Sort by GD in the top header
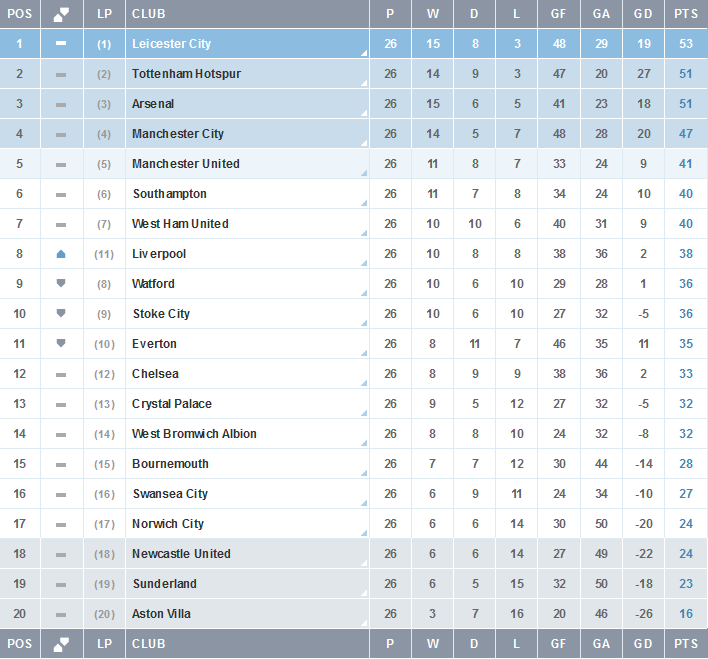The height and width of the screenshot is (659, 708). [x=644, y=14]
